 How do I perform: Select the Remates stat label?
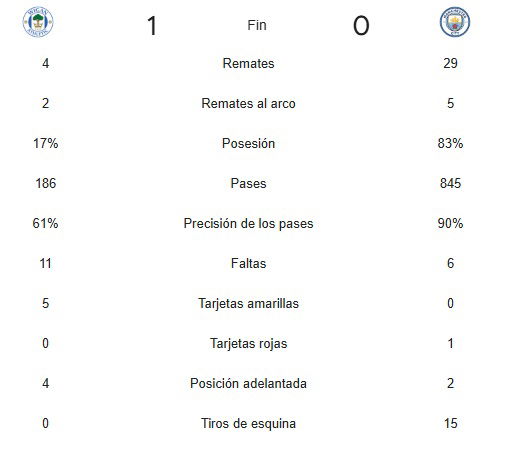[248, 63]
